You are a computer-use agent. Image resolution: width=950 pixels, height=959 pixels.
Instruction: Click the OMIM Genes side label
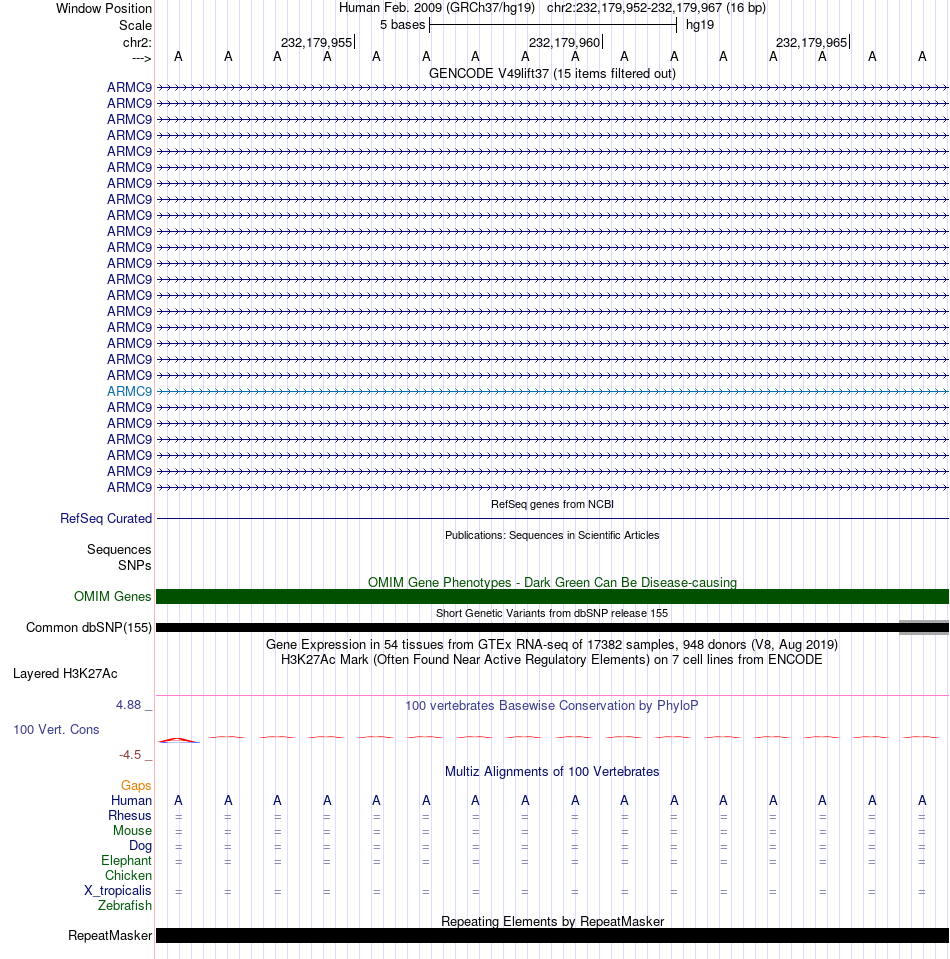coord(113,596)
